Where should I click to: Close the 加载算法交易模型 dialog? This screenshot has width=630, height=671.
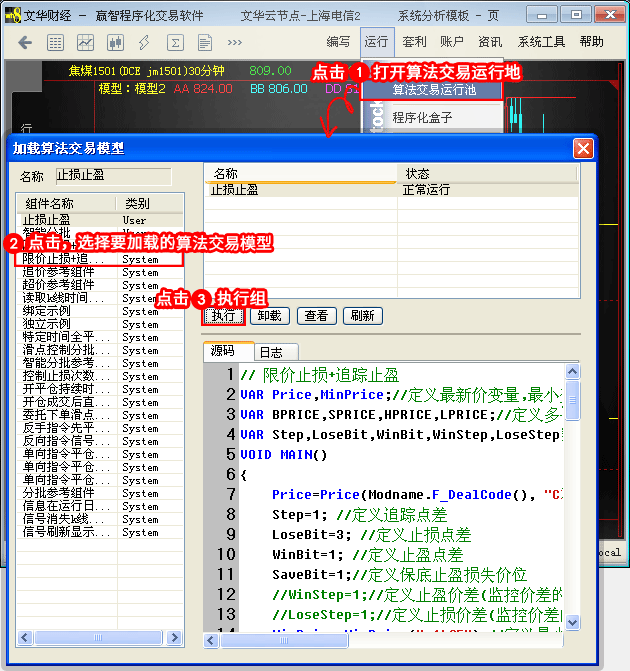point(583,148)
